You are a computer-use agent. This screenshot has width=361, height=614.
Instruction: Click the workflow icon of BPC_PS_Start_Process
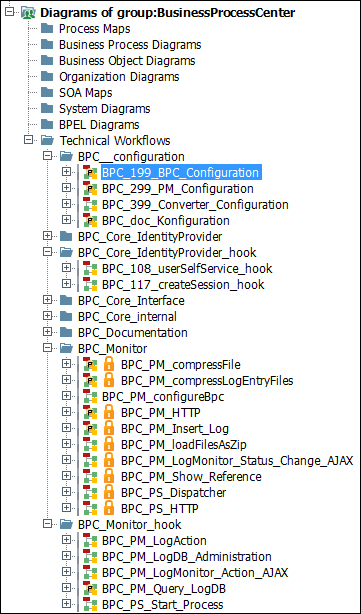[90, 604]
